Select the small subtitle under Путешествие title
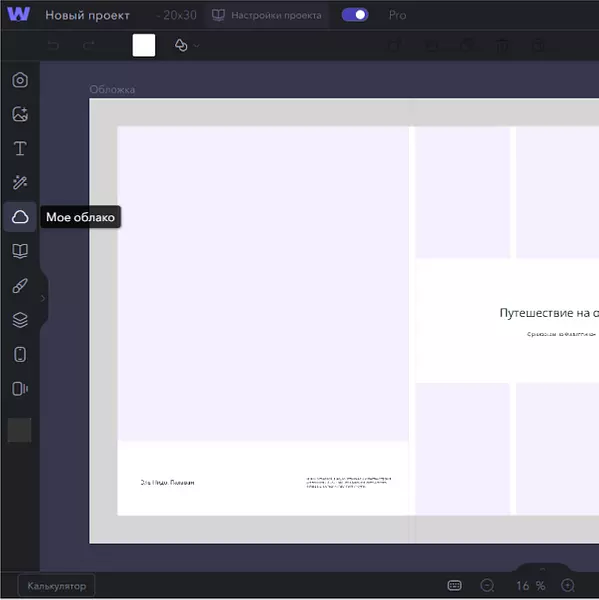This screenshot has width=599, height=600. point(561,334)
